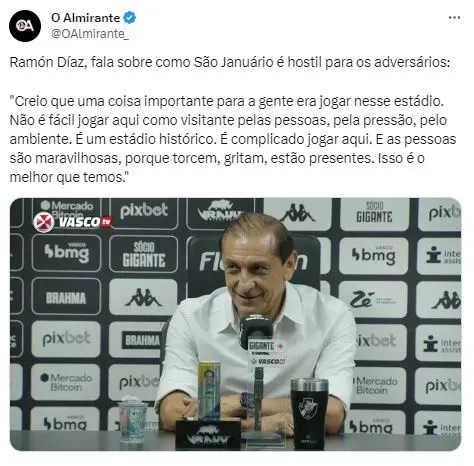
Task: Click the Brahma logo on left backdrop
Action: coord(66,297)
